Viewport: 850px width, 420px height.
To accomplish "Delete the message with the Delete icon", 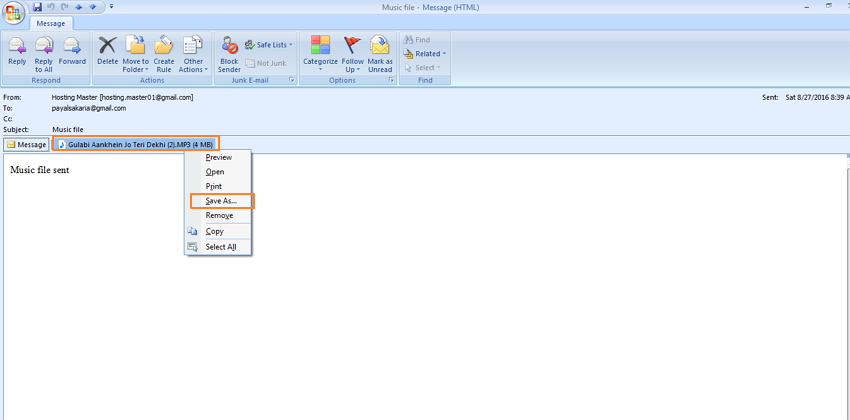I will (107, 51).
